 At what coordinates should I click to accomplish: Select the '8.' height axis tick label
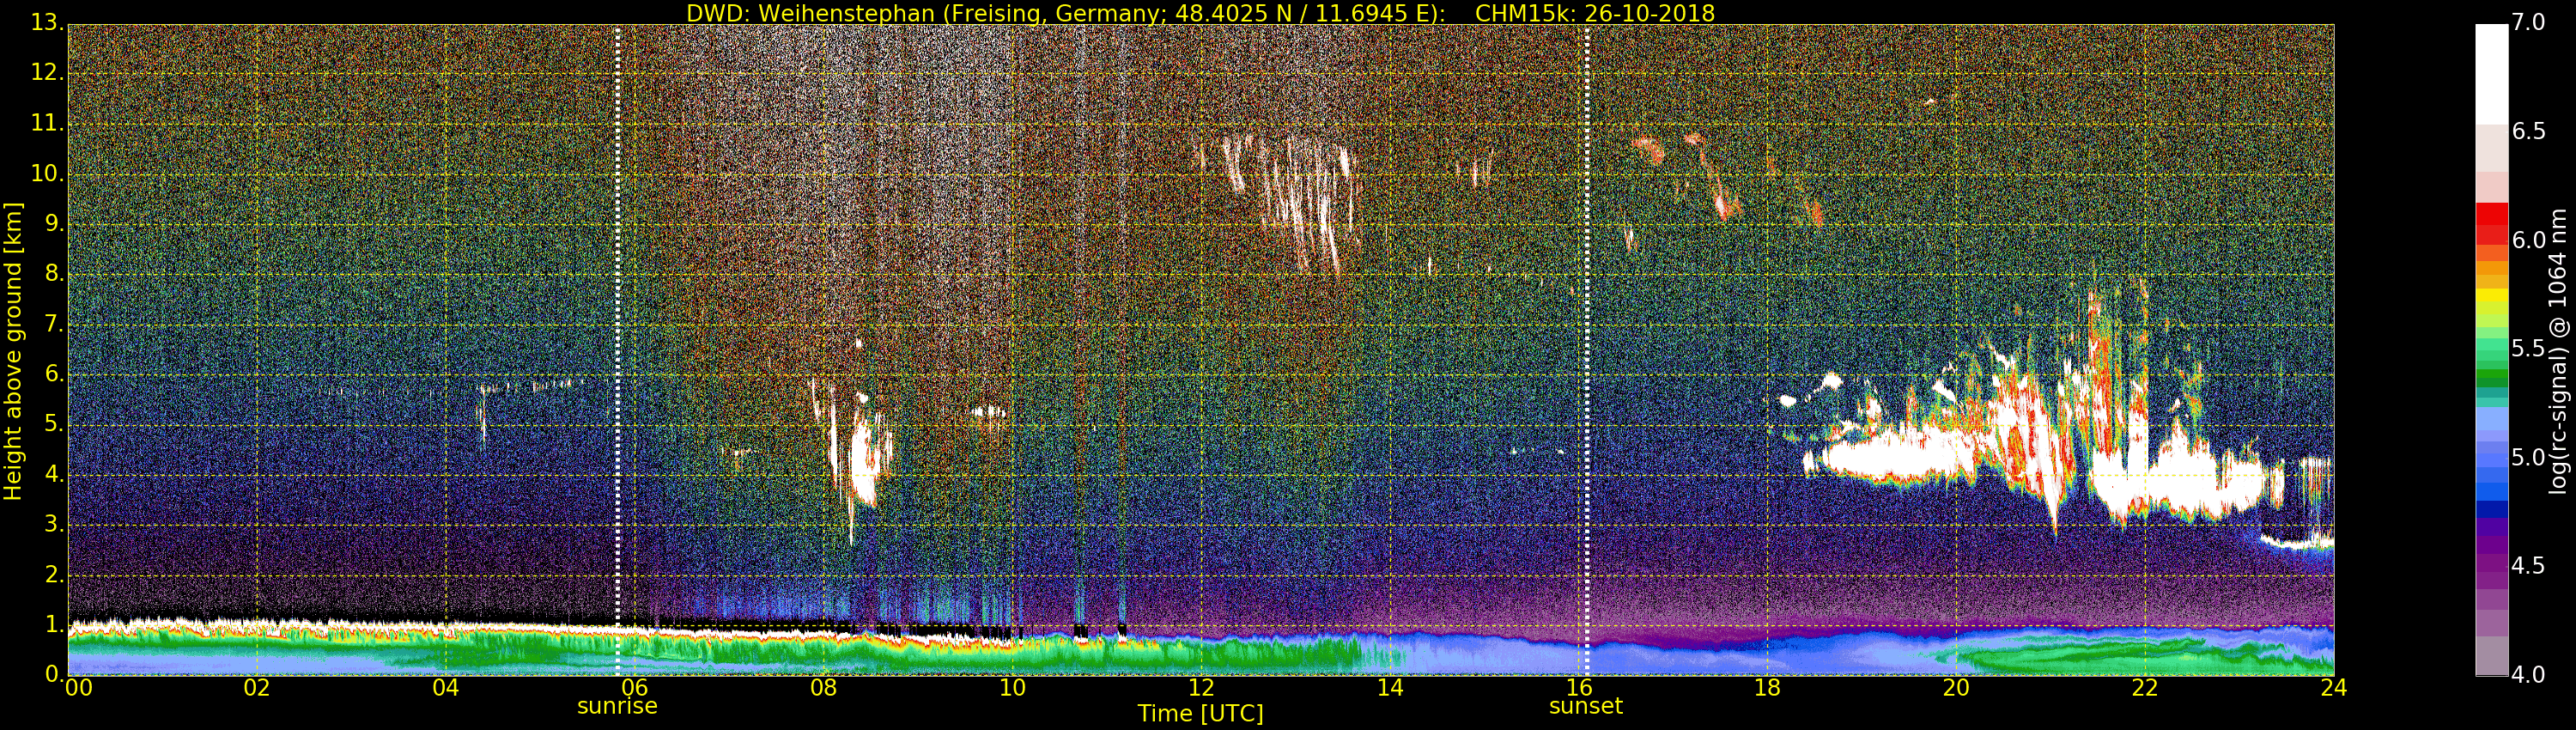pyautogui.click(x=54, y=273)
